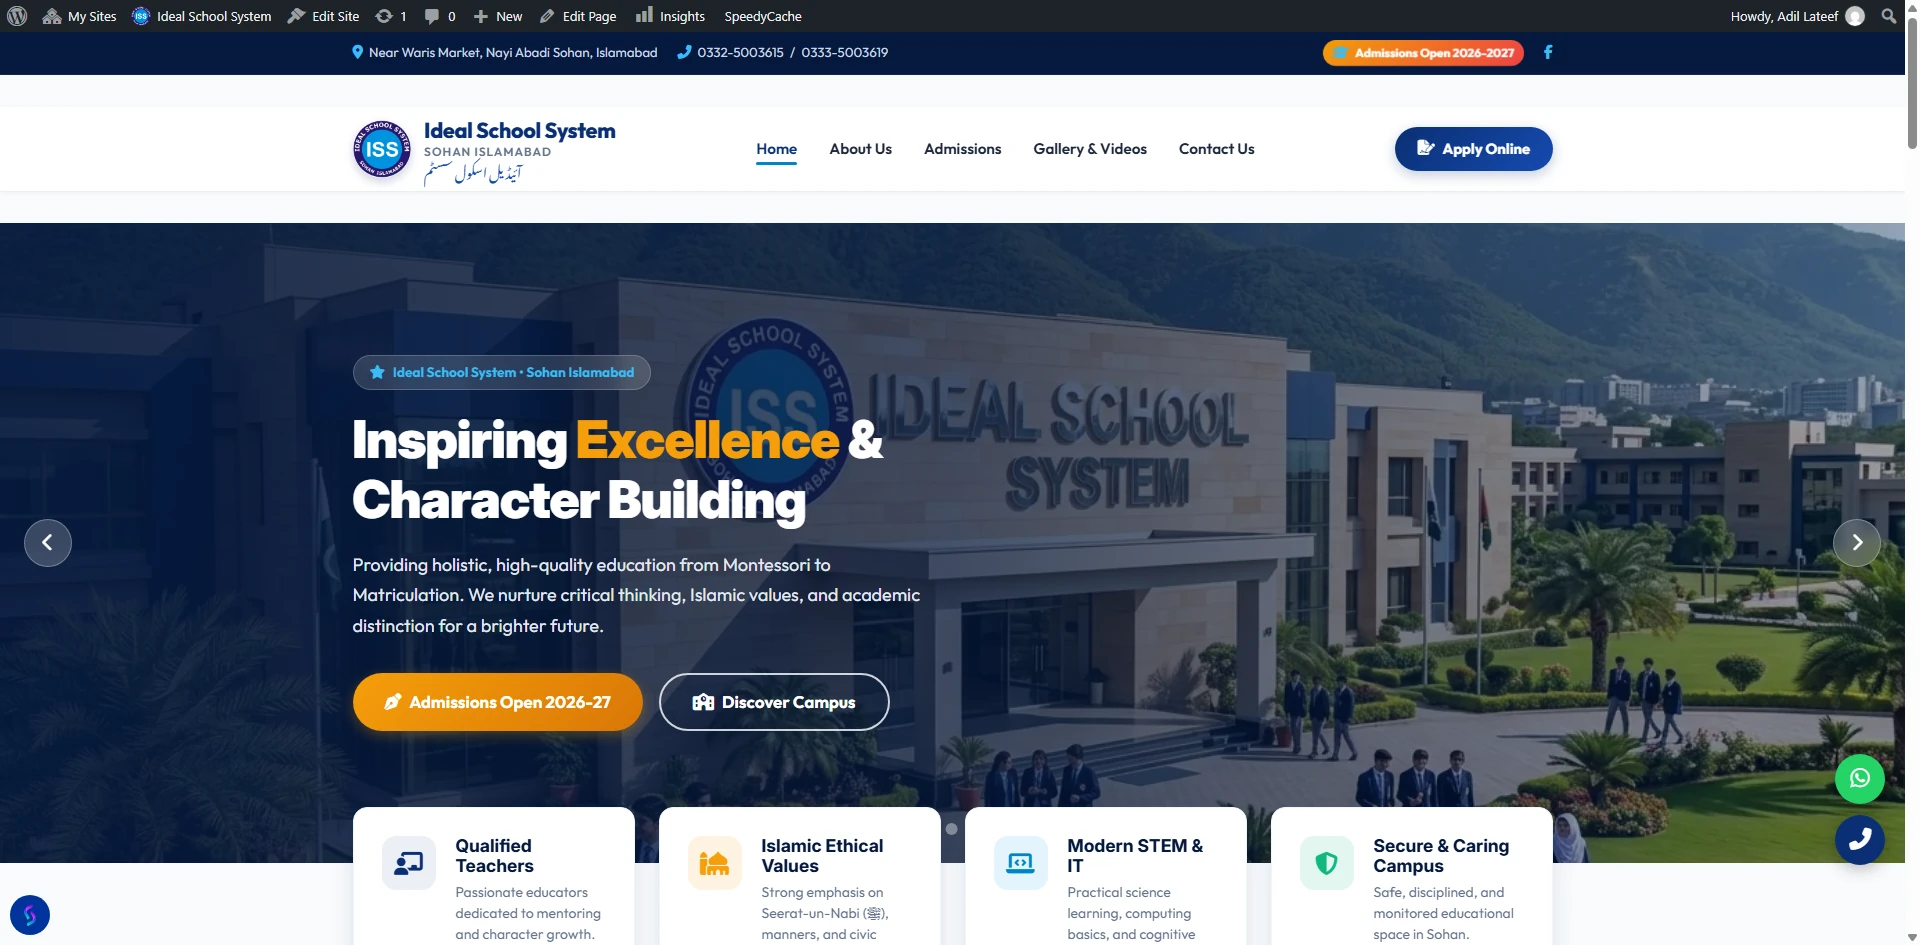The height and width of the screenshot is (945, 1920).
Task: Click Qualified Teachers heading
Action: click(x=494, y=856)
